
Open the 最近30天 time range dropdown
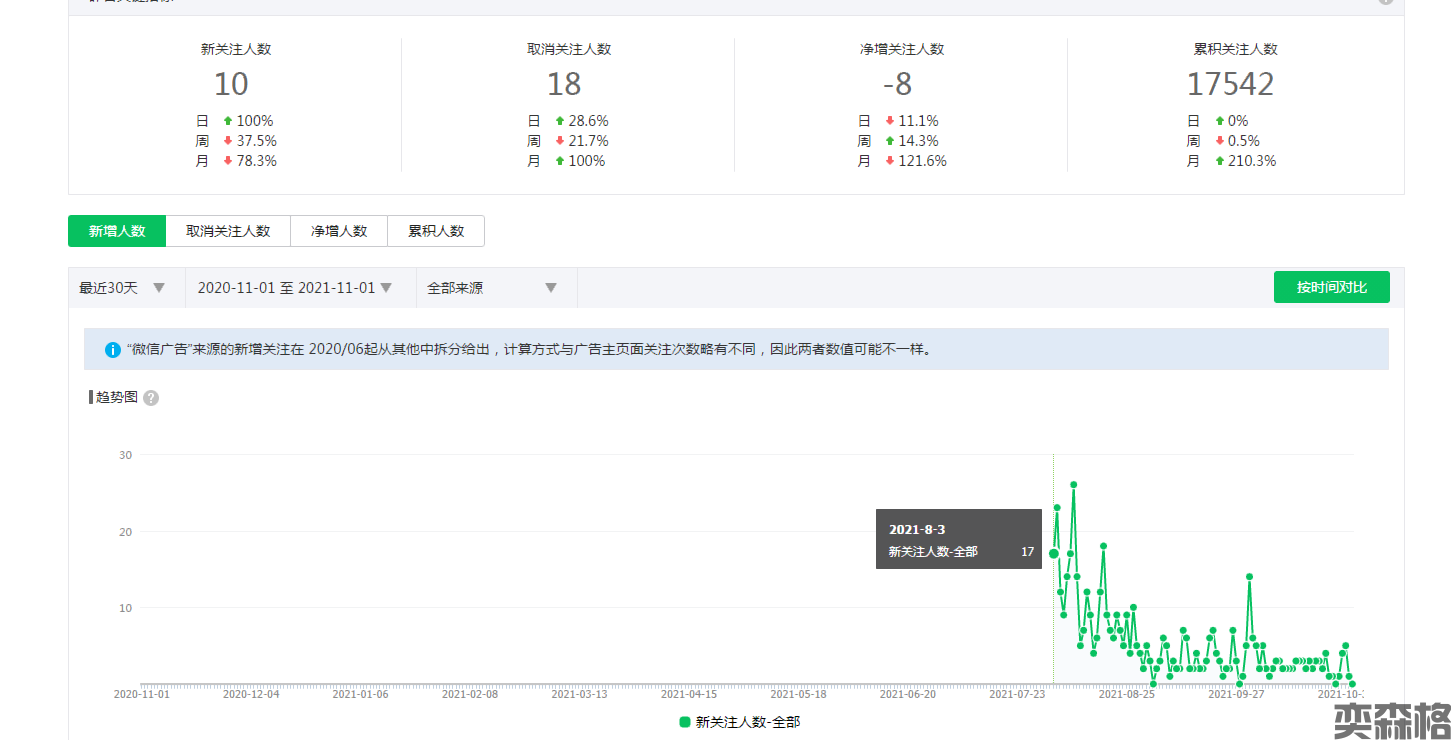click(x=122, y=288)
